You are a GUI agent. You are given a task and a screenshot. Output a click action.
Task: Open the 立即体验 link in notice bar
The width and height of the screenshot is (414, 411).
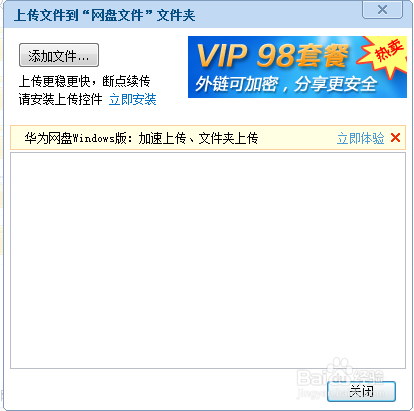360,138
